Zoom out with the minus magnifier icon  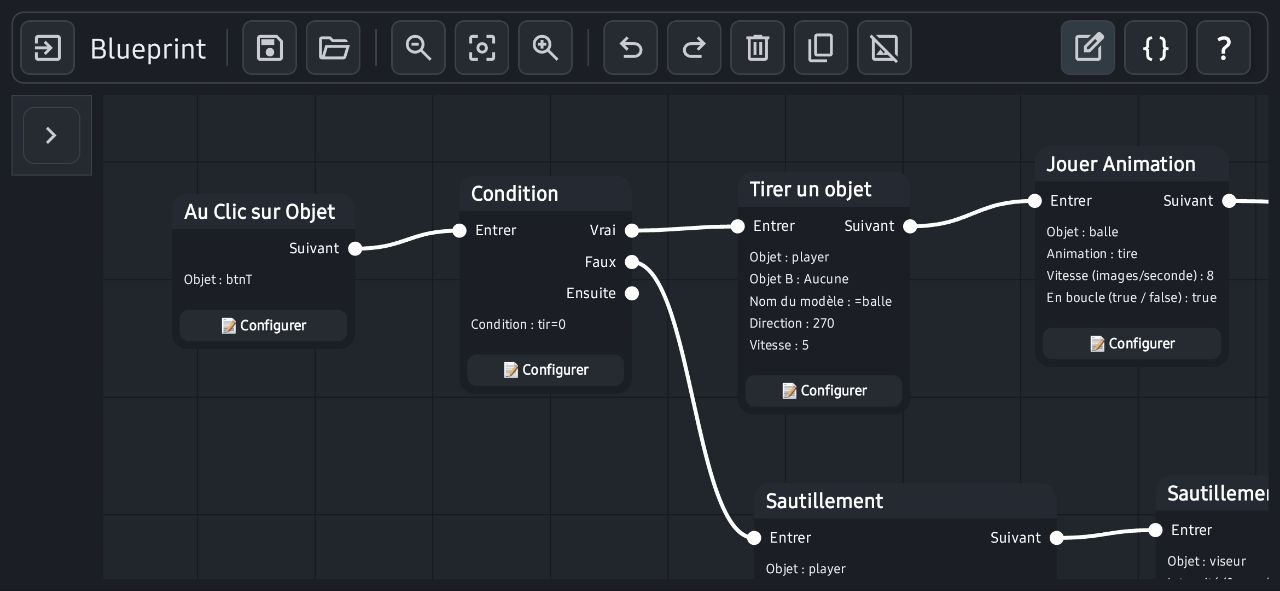pos(418,48)
